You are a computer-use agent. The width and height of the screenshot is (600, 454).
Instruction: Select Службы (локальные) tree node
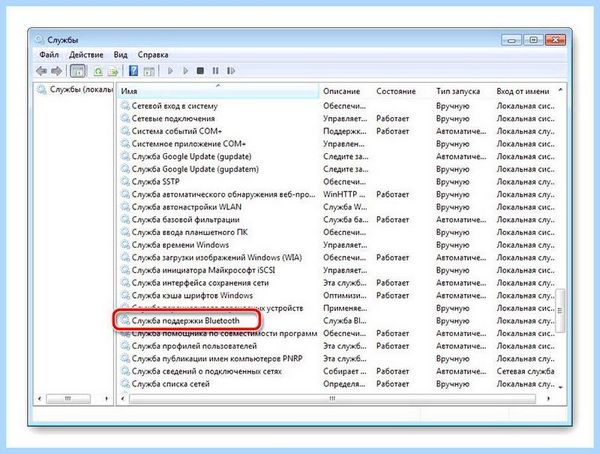coord(75,90)
